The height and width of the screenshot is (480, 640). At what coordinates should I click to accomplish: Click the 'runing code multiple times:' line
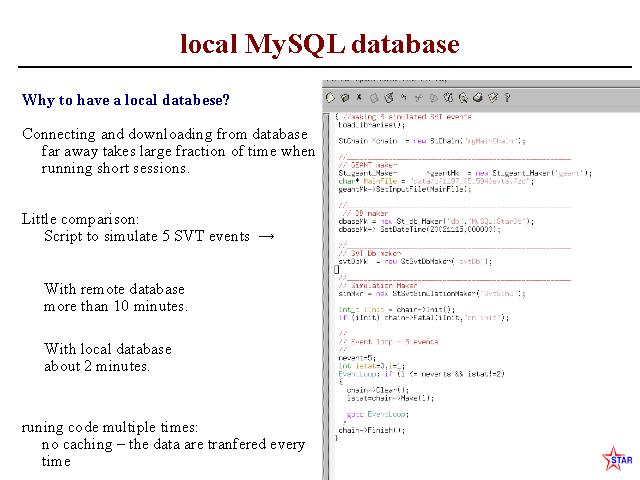pyautogui.click(x=109, y=427)
